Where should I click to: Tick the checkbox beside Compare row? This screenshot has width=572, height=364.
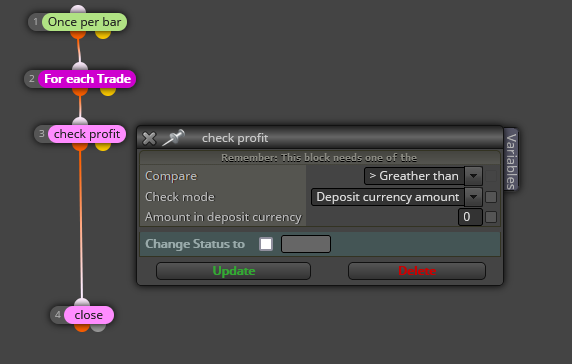491,176
